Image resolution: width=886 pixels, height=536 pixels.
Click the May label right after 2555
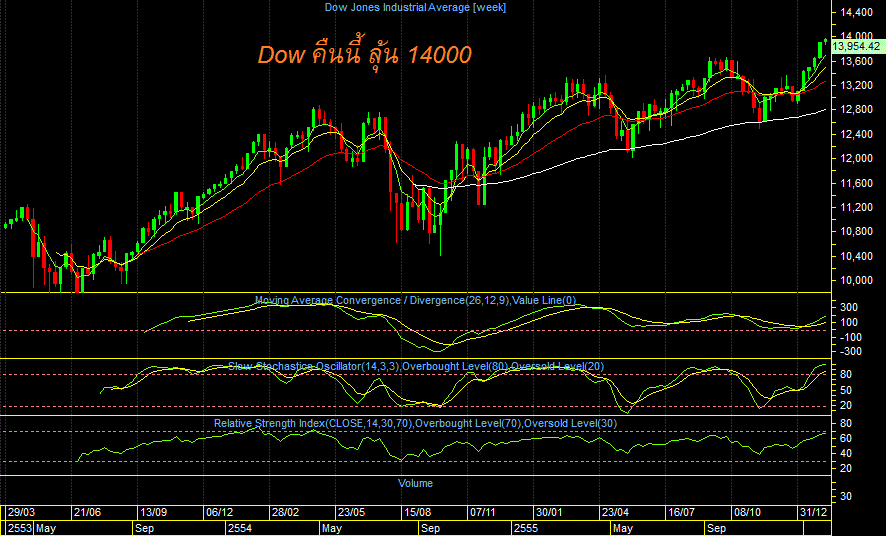623,529
